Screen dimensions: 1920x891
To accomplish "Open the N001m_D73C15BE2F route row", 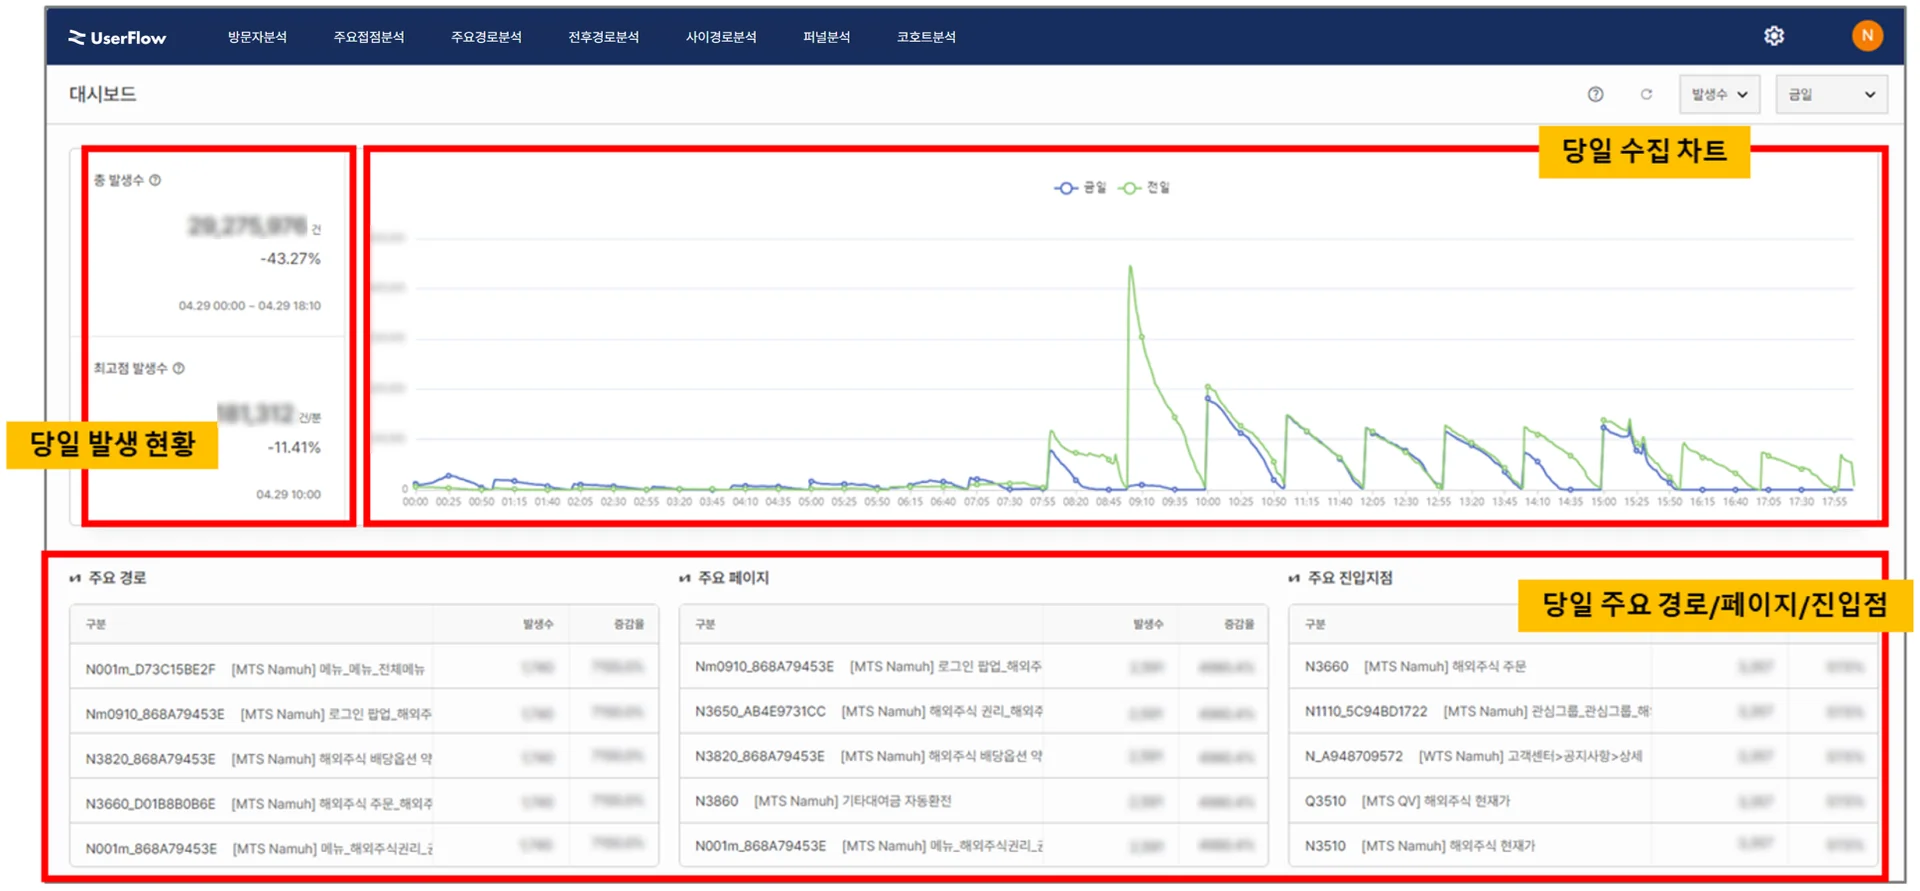I will pyautogui.click(x=255, y=669).
